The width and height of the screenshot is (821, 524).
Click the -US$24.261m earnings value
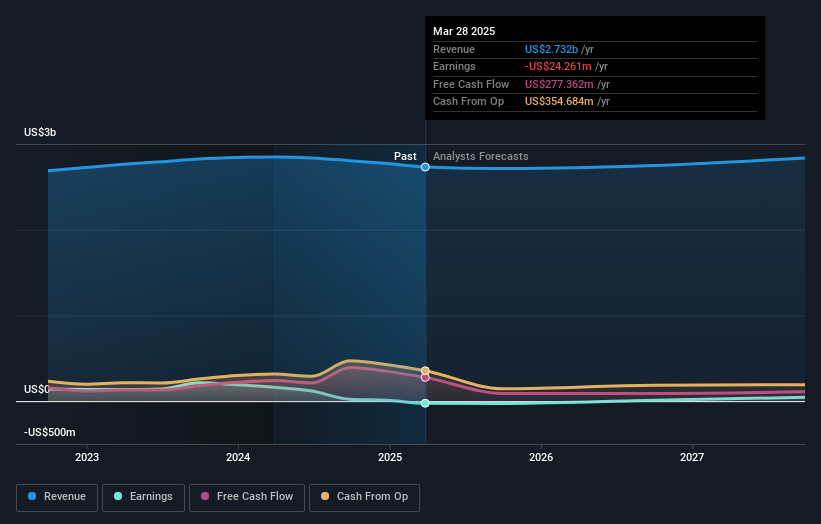(558, 66)
